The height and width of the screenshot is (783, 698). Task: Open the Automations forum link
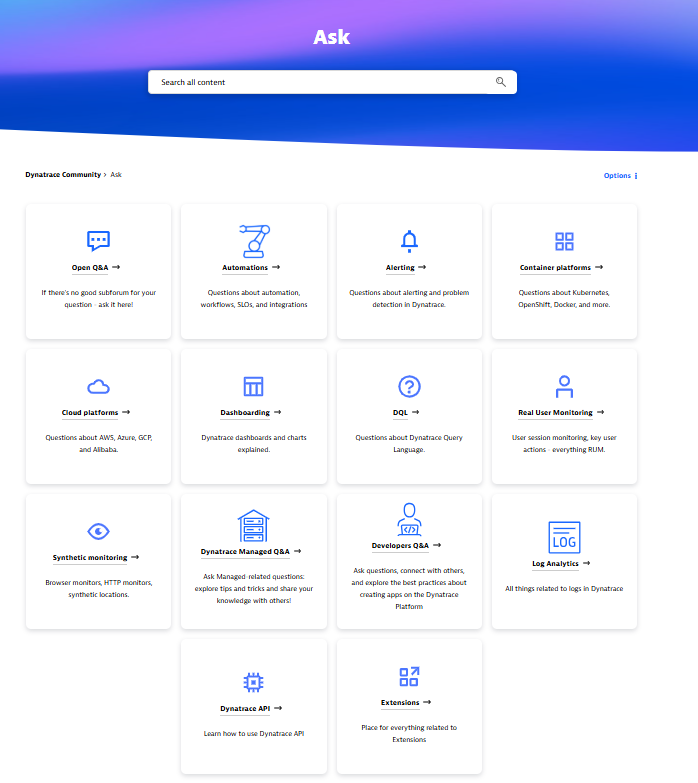[x=245, y=268]
